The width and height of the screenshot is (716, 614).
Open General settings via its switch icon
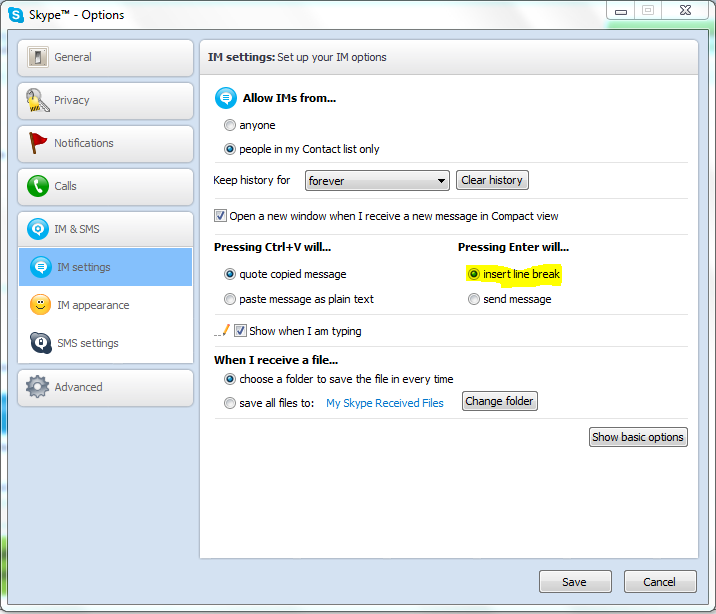[x=37, y=57]
